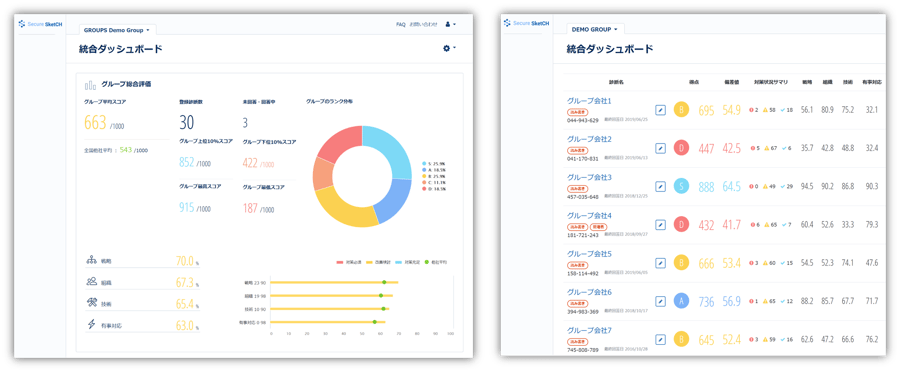Open the グループ会社1 link
Screen dimensions: 900x372
click(589, 101)
